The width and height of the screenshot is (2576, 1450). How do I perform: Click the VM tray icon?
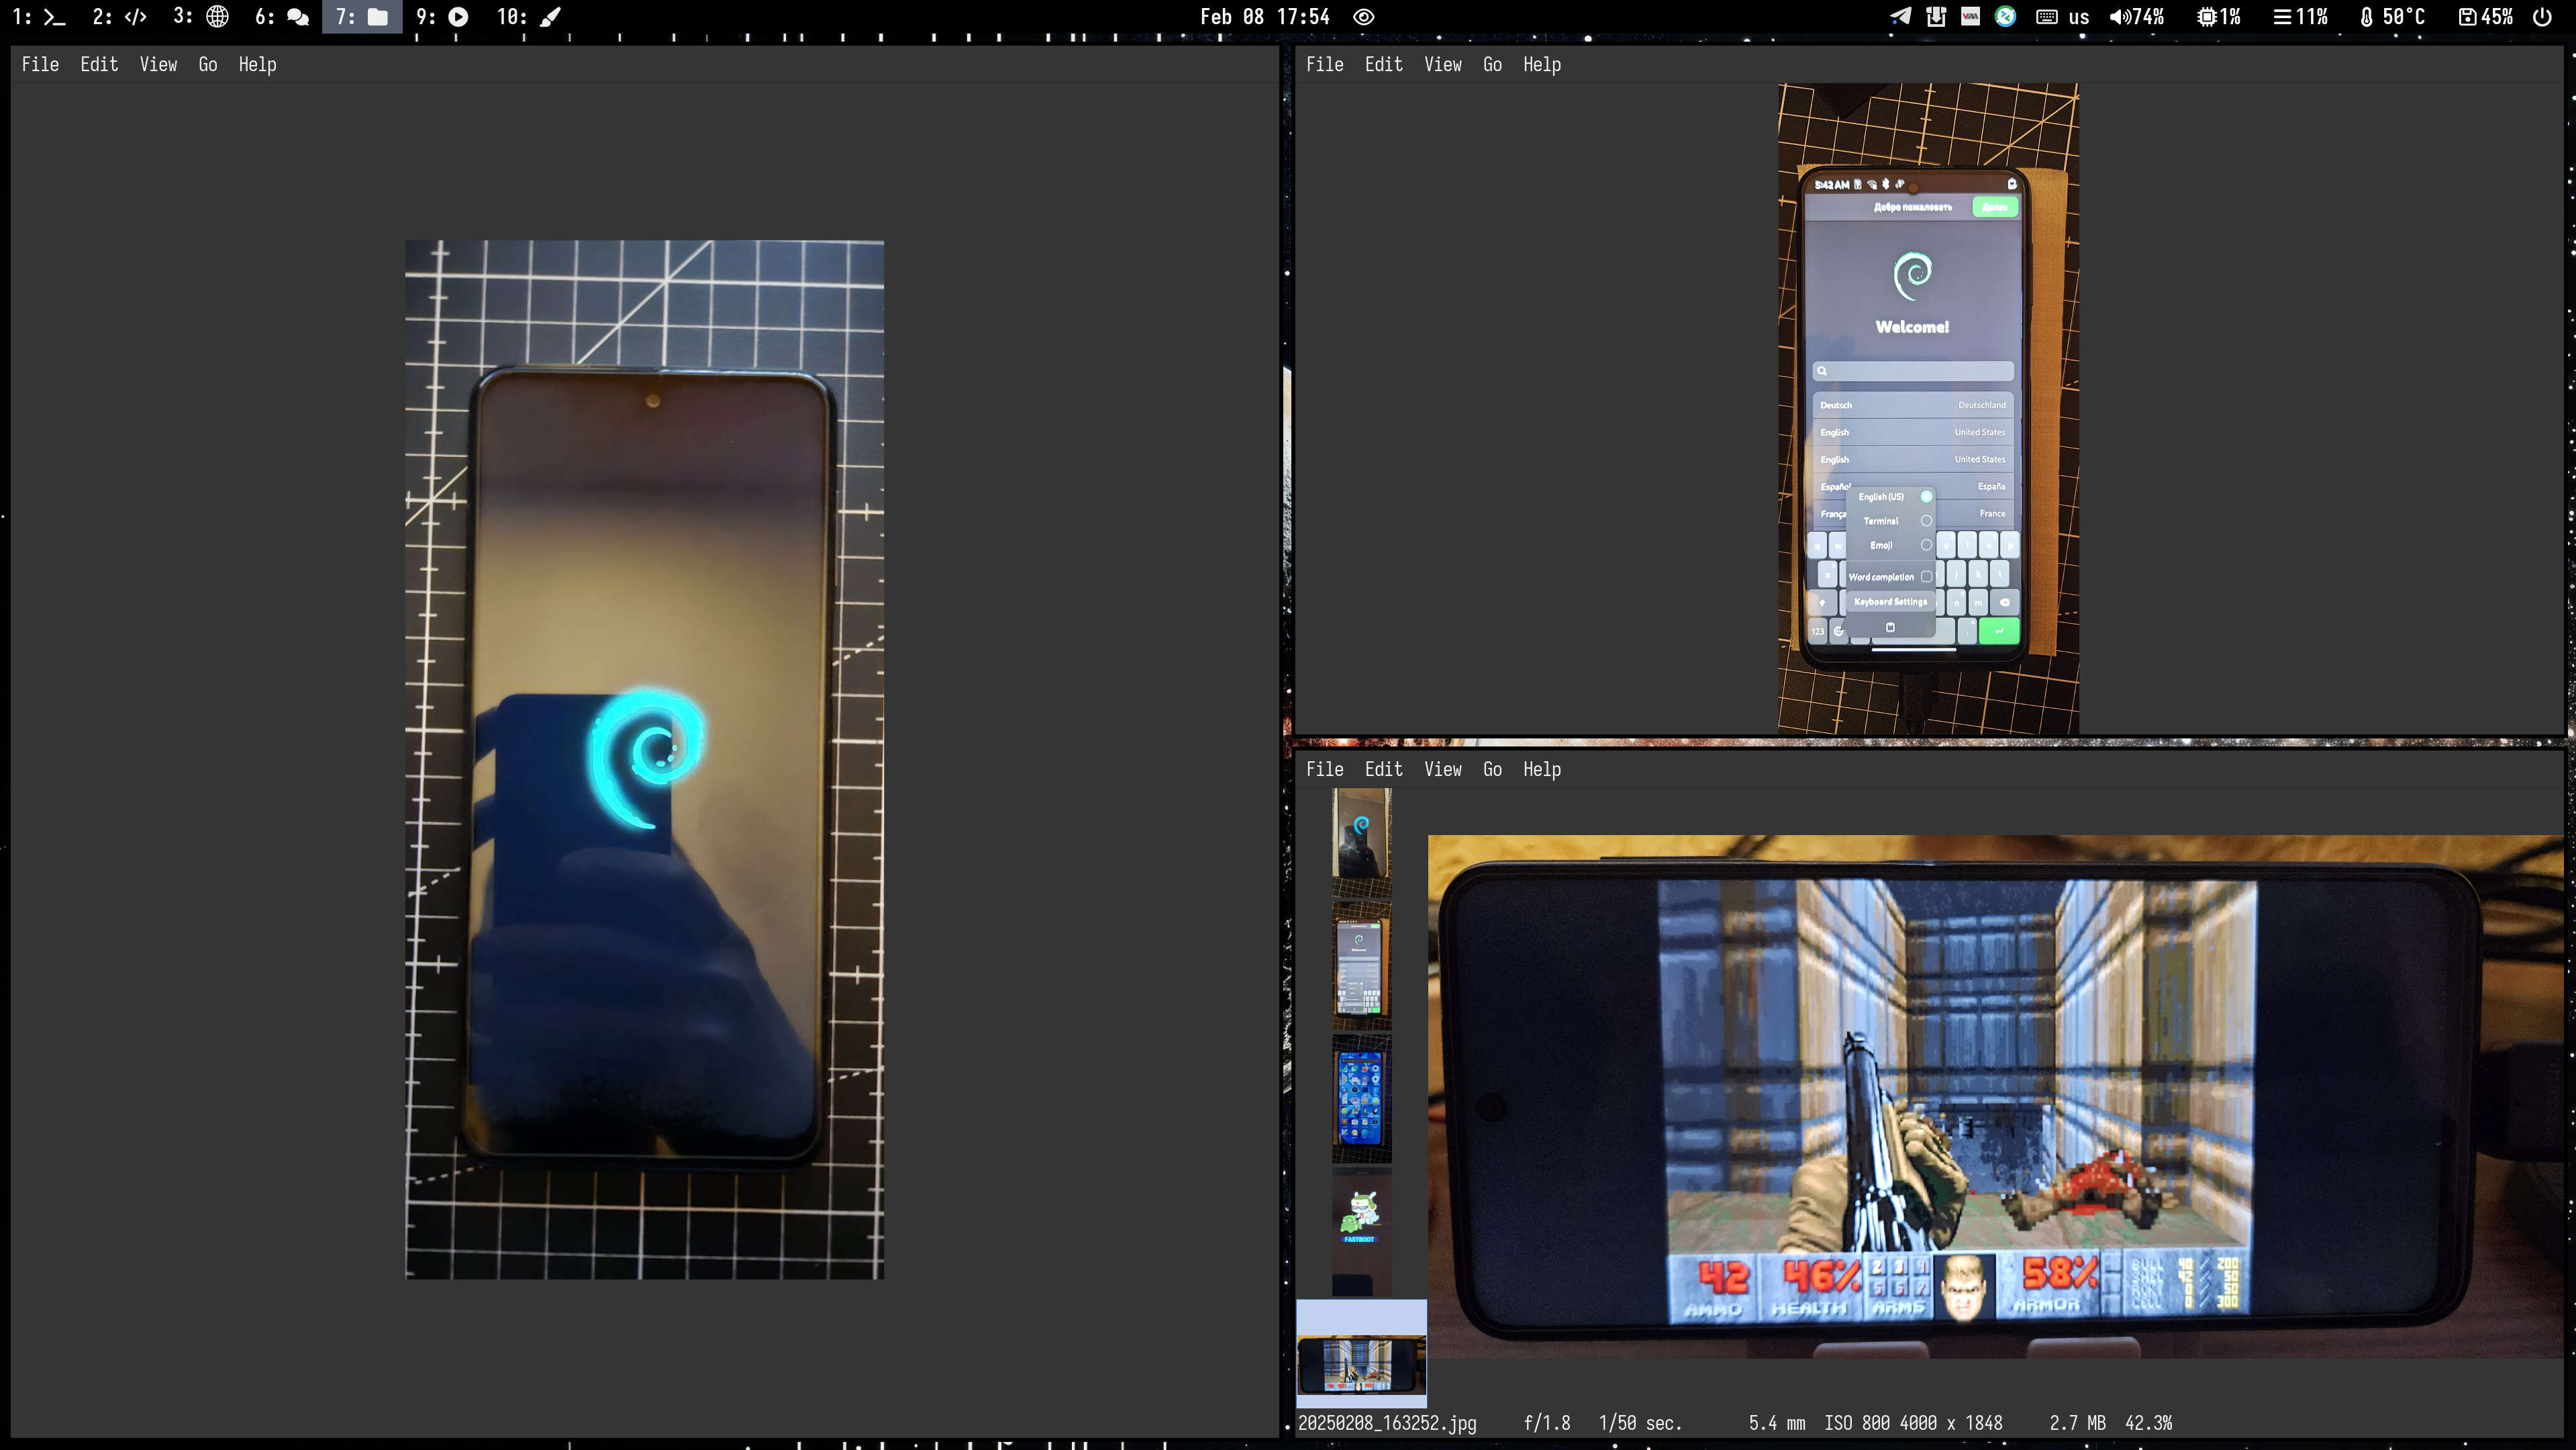tap(1970, 16)
